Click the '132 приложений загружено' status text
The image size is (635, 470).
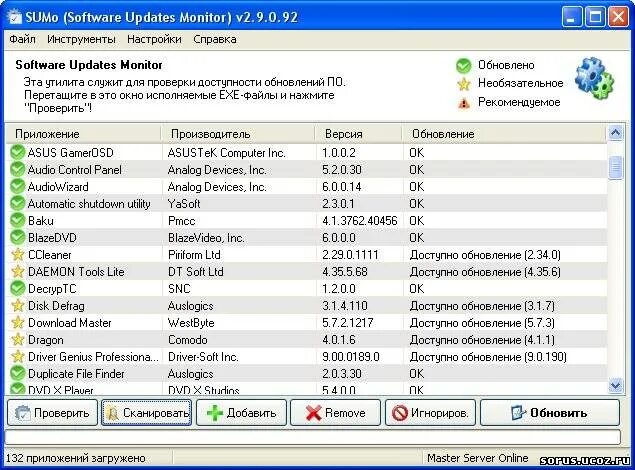click(76, 458)
